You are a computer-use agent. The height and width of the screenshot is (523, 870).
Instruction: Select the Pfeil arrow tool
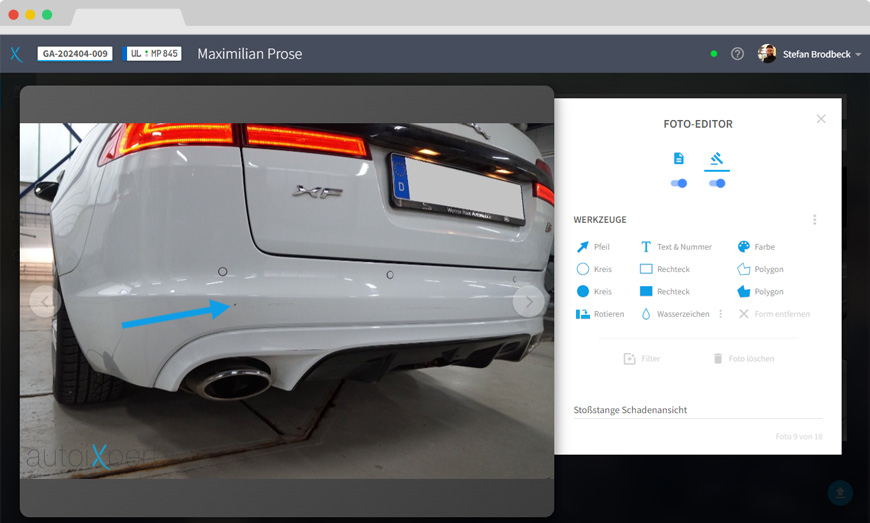(x=593, y=247)
